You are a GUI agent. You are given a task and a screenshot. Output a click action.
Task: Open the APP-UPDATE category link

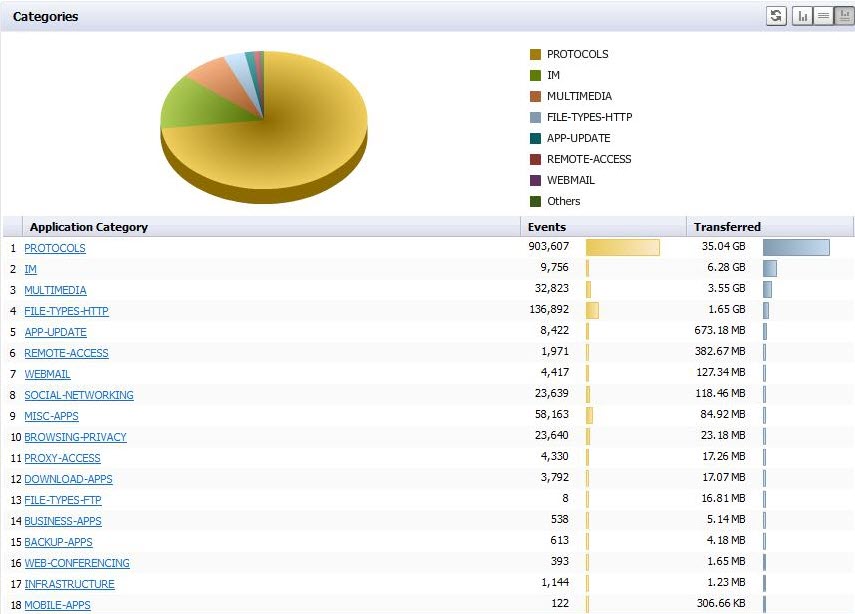pyautogui.click(x=56, y=332)
